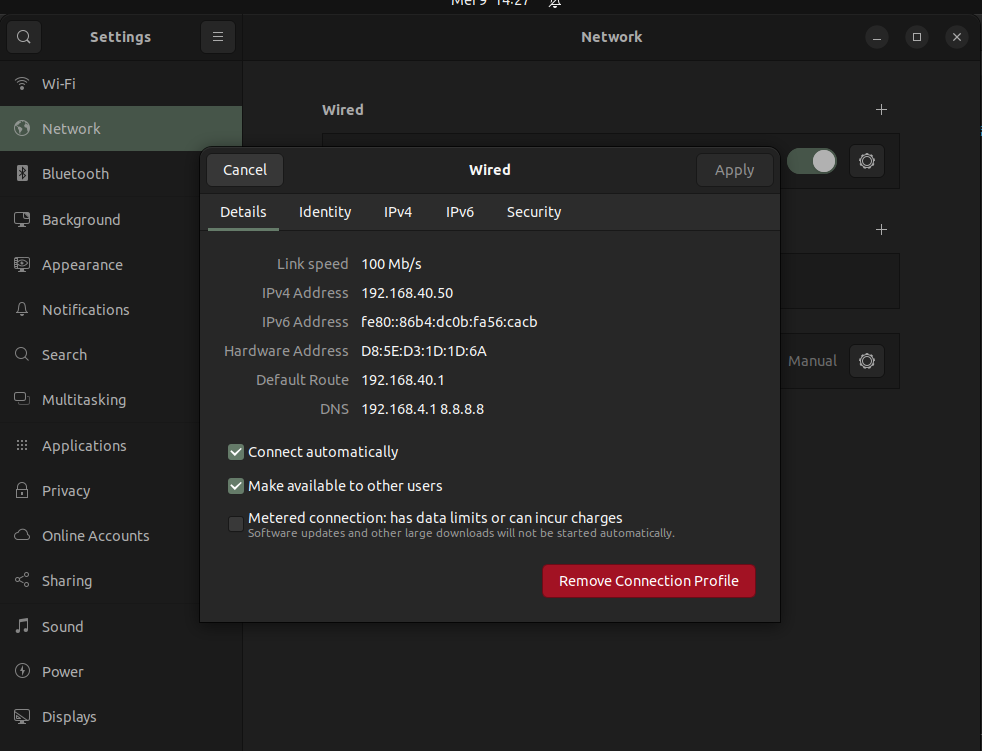Click the Cancel button

coord(245,170)
